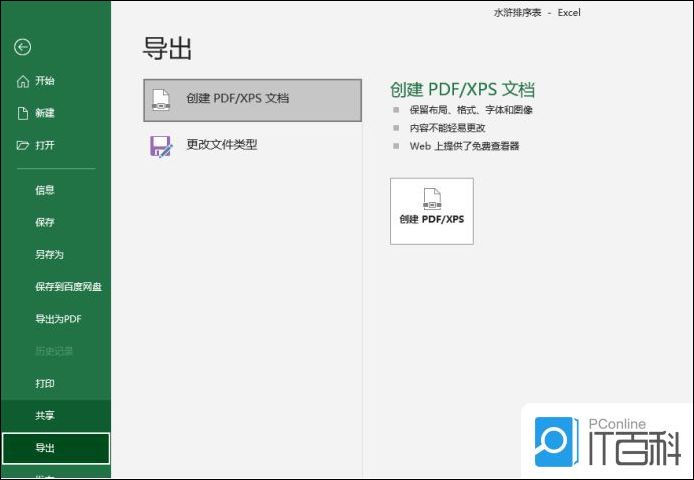Screen dimensions: 694x480
Task: Click the bullet text 保留布局、格式、字体和图像
Action: [x=471, y=110]
